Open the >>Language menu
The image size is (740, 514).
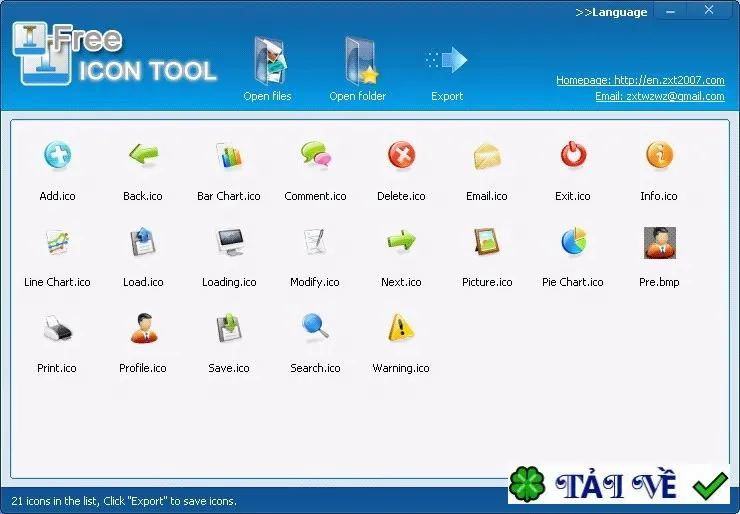(611, 12)
